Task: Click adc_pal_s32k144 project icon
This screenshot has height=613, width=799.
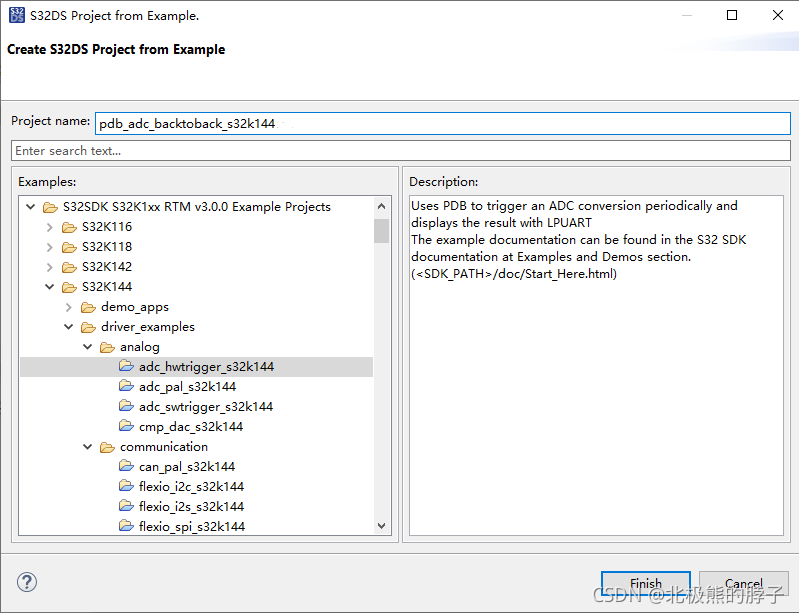Action: [x=126, y=386]
